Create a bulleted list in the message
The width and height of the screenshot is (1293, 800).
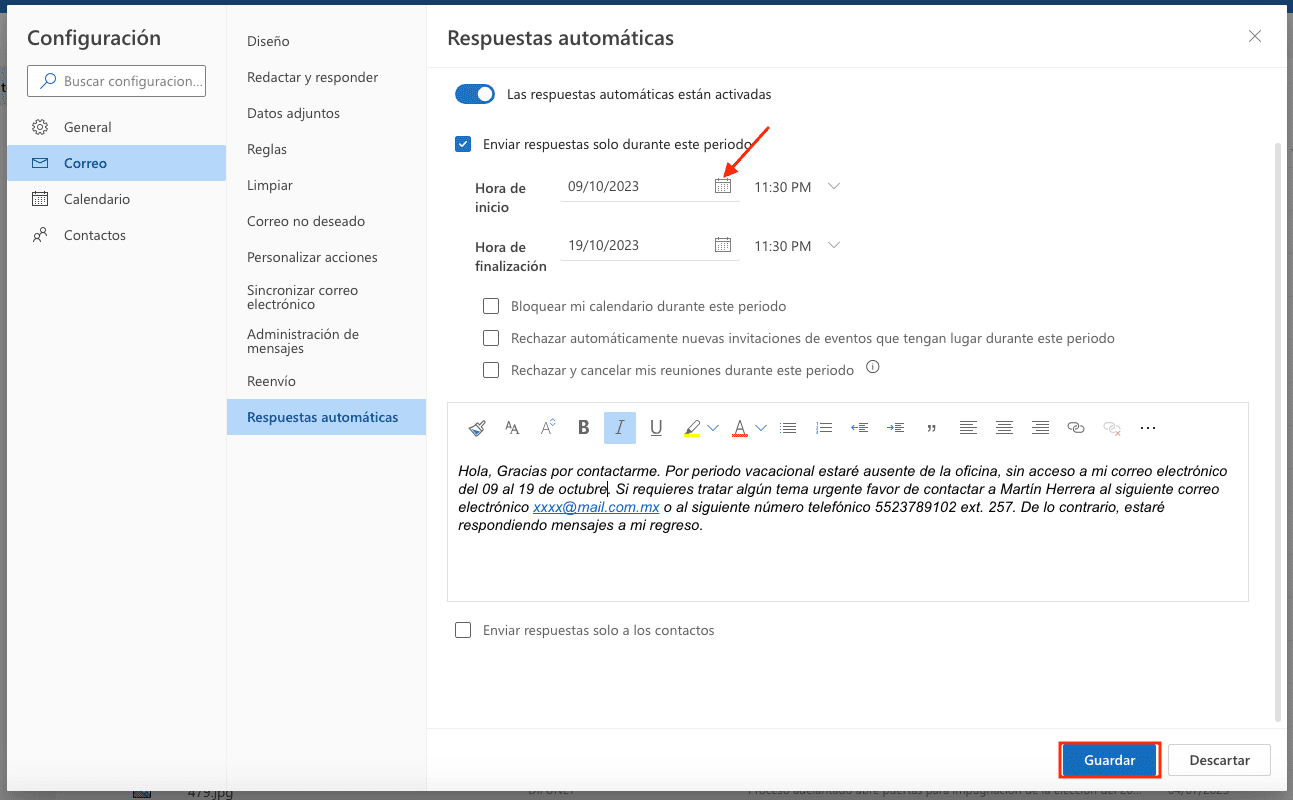click(788, 427)
